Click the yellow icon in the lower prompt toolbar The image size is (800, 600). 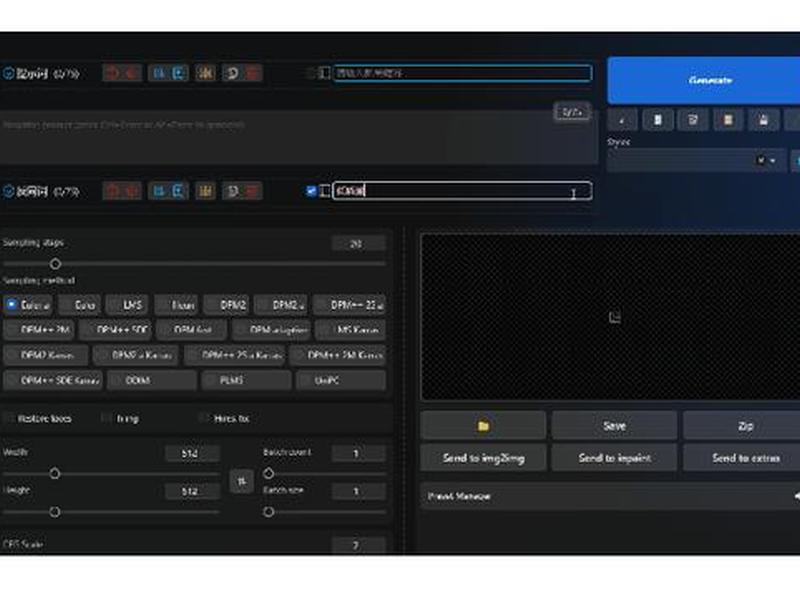tap(205, 191)
